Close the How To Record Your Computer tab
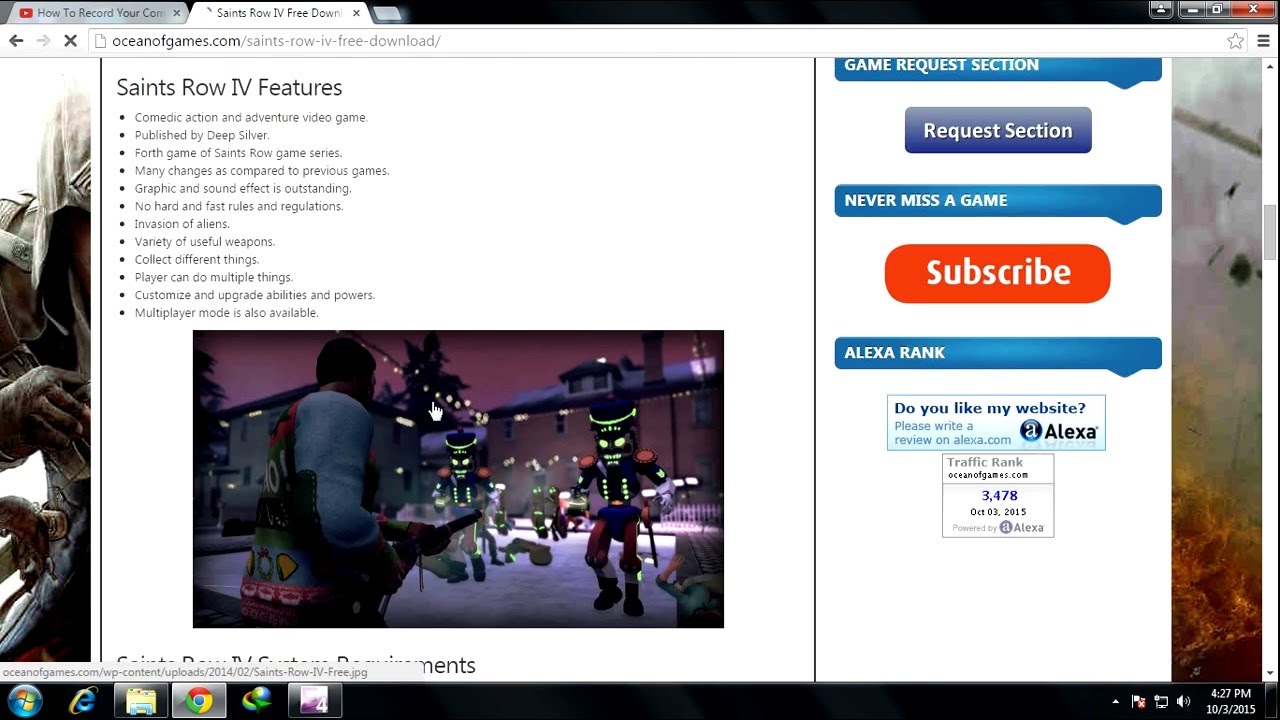This screenshot has width=1280, height=720. pyautogui.click(x=177, y=13)
